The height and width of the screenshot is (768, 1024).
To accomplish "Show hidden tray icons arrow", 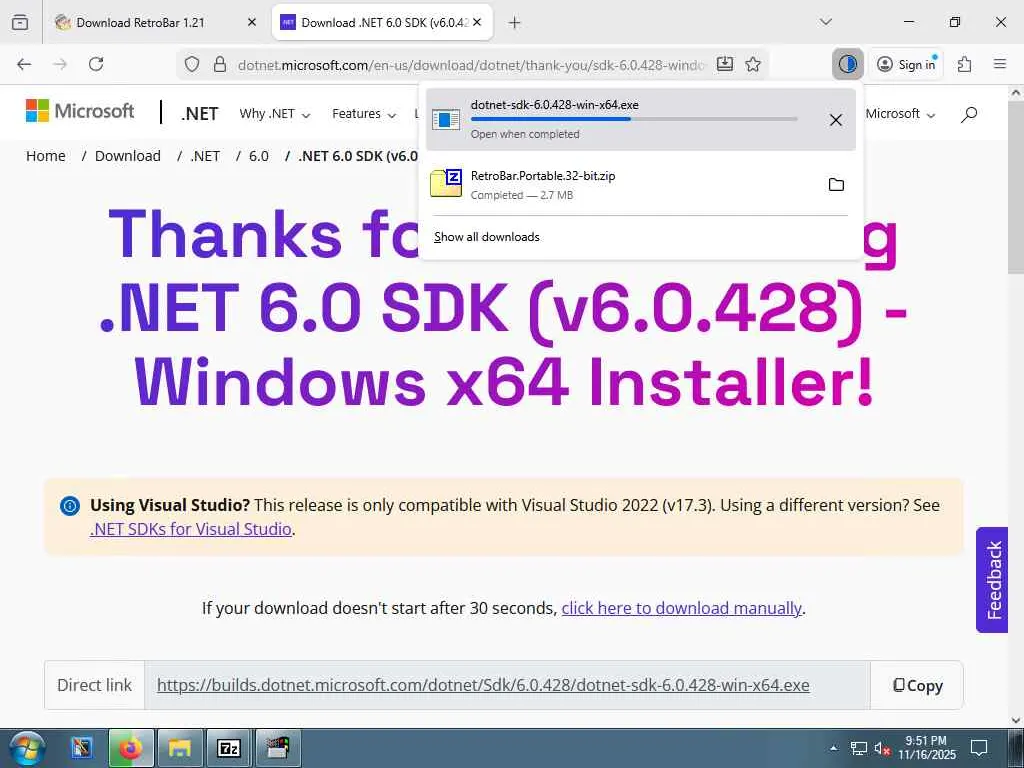I will click(x=834, y=748).
